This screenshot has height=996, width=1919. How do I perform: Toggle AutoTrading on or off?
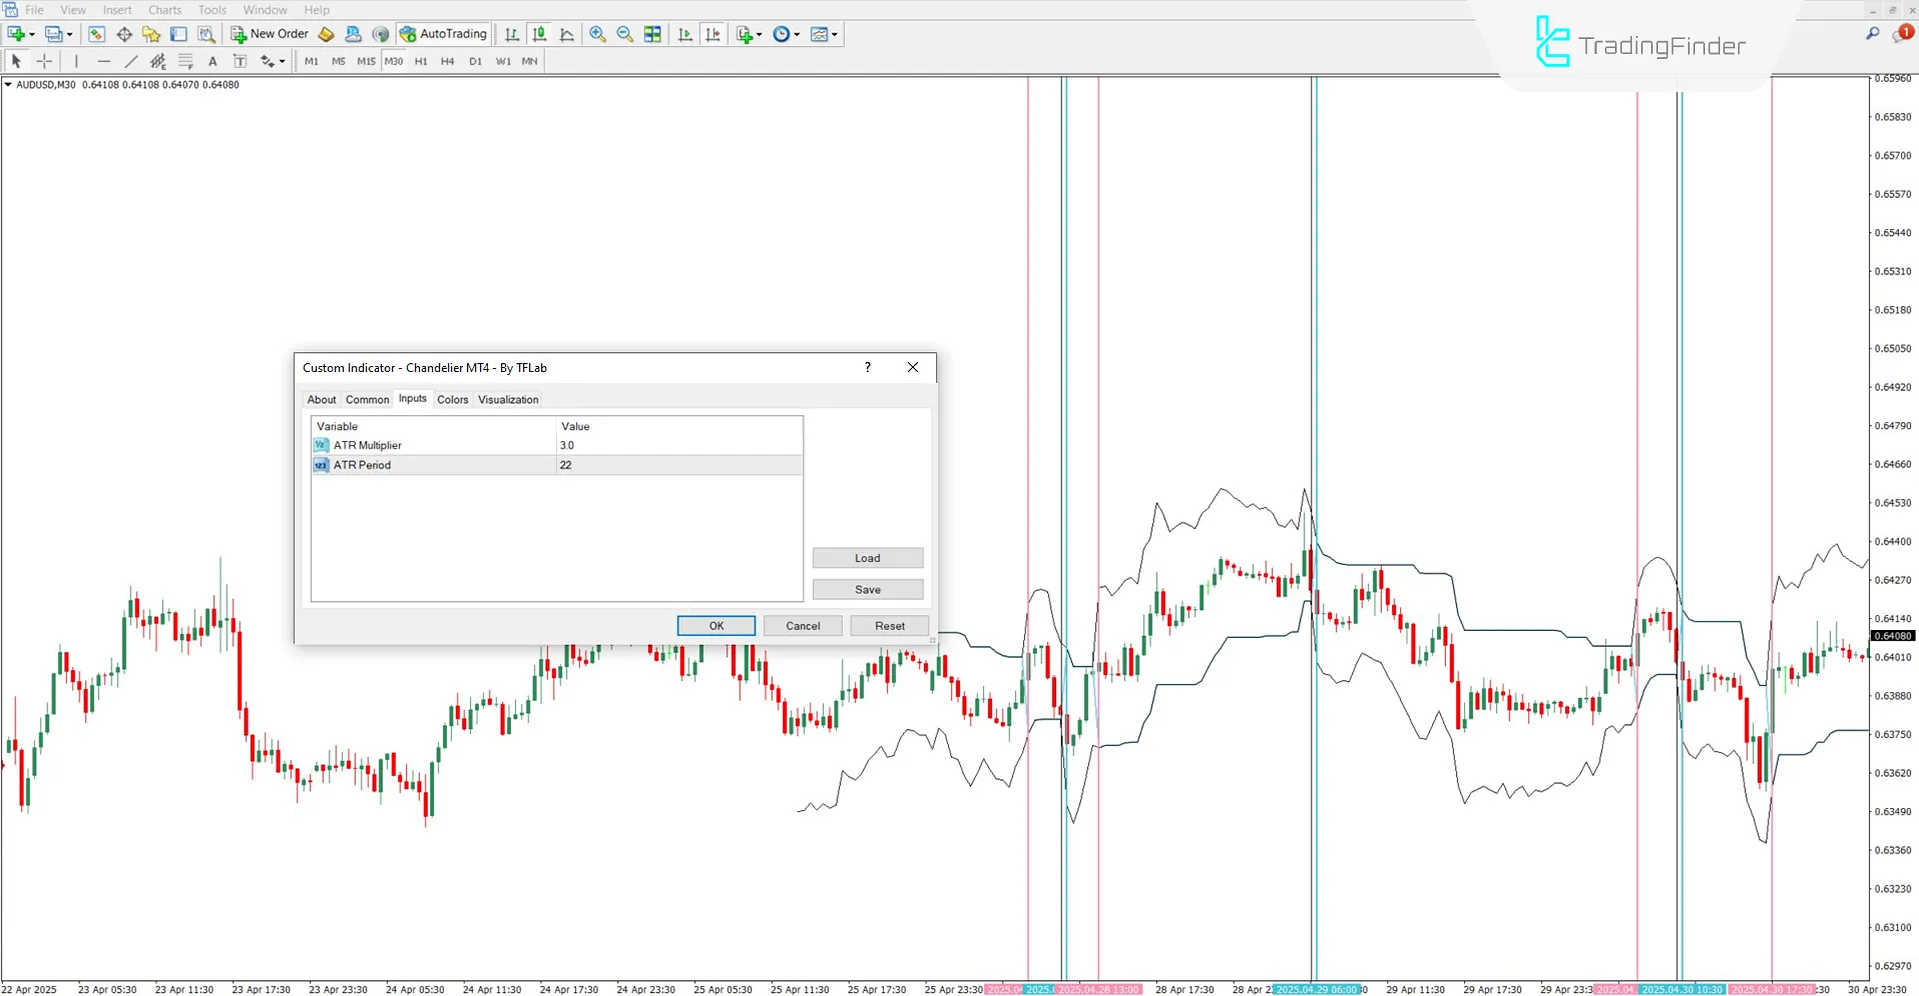pyautogui.click(x=443, y=33)
